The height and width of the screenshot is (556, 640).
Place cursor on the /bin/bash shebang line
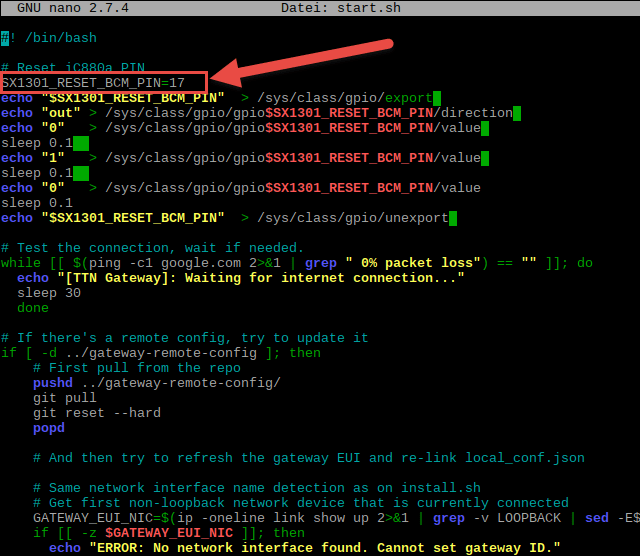click(x=50, y=37)
